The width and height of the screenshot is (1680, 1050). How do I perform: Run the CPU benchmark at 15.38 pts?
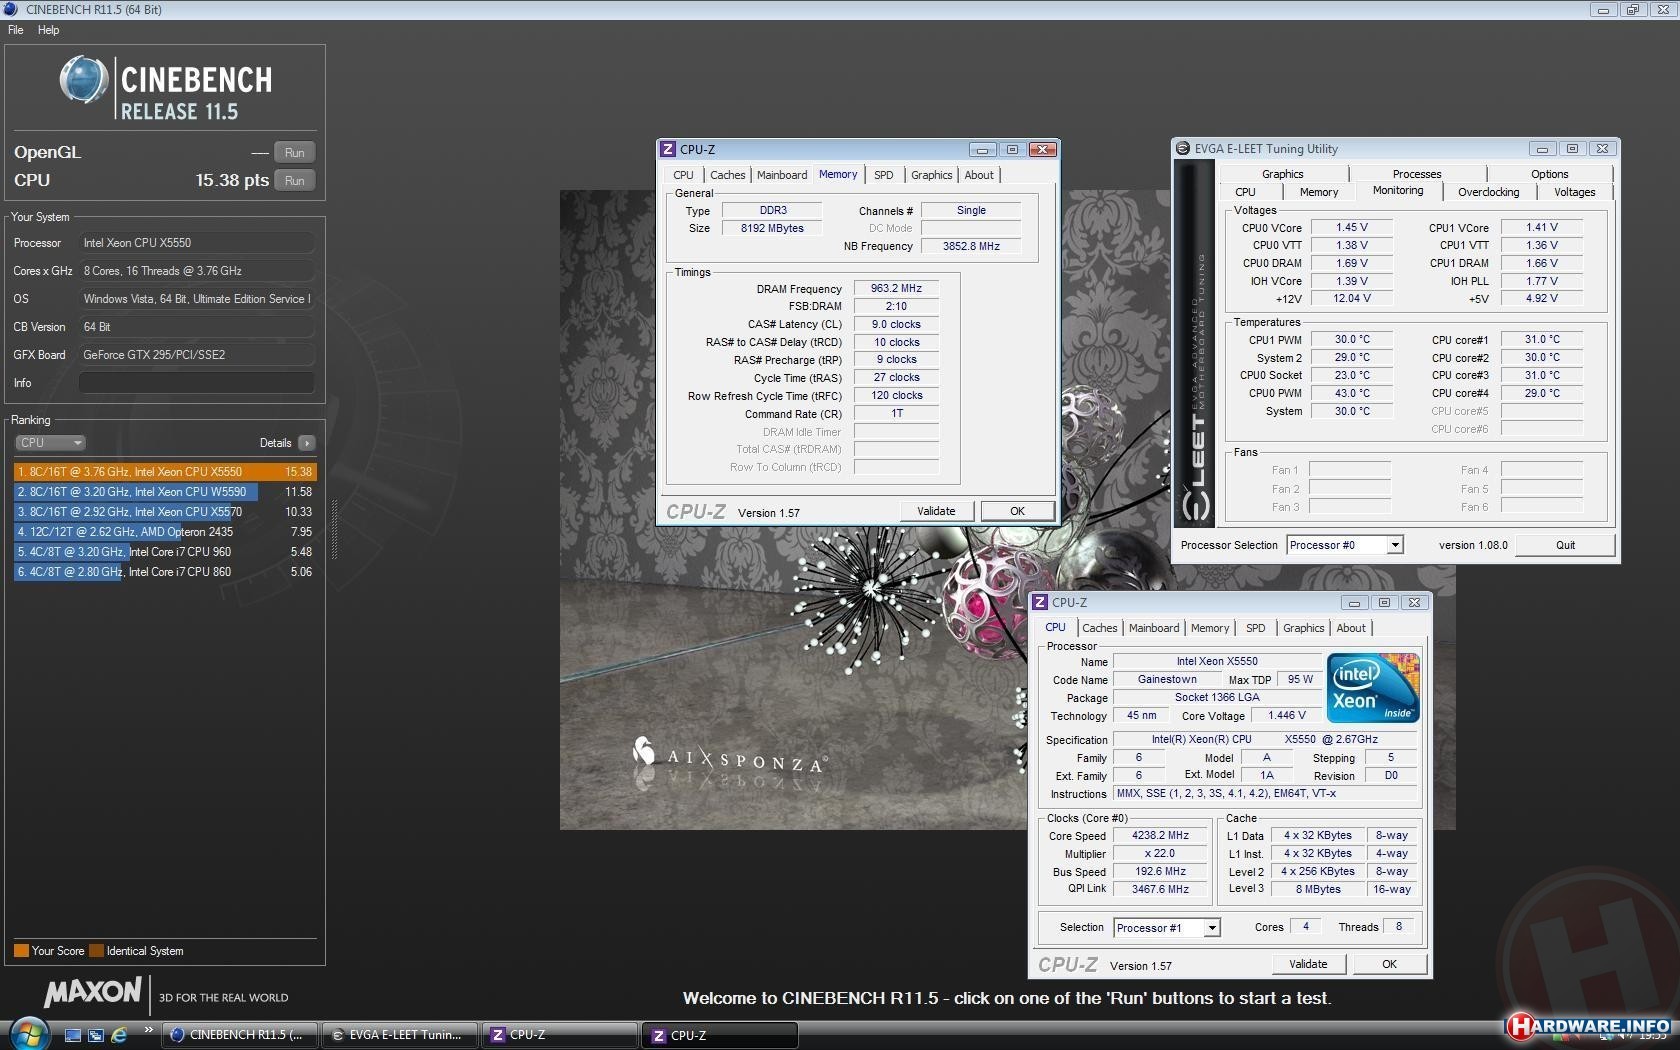294,181
